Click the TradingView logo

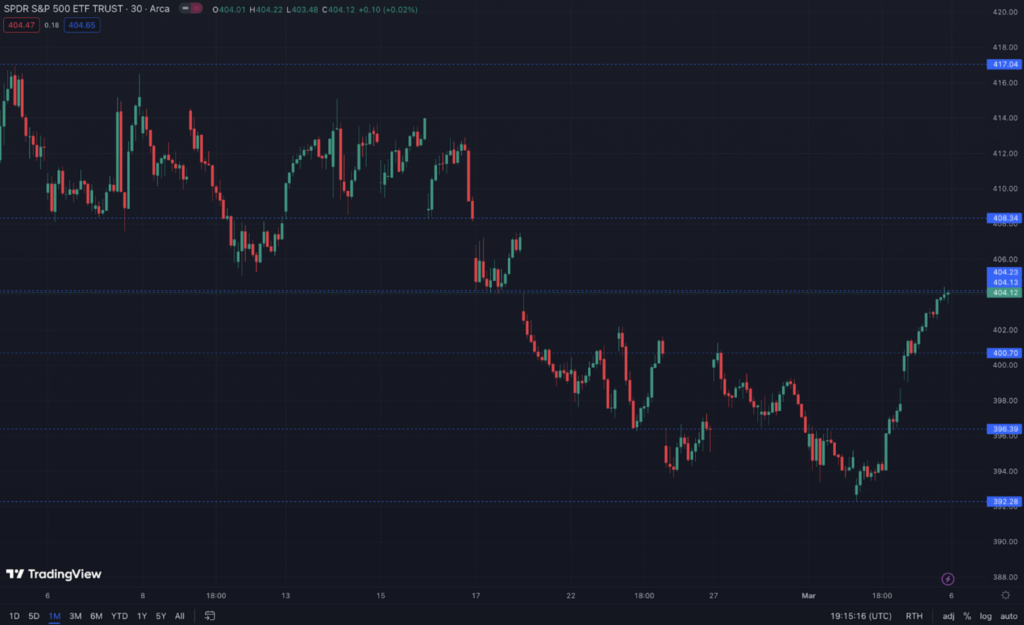(x=54, y=574)
